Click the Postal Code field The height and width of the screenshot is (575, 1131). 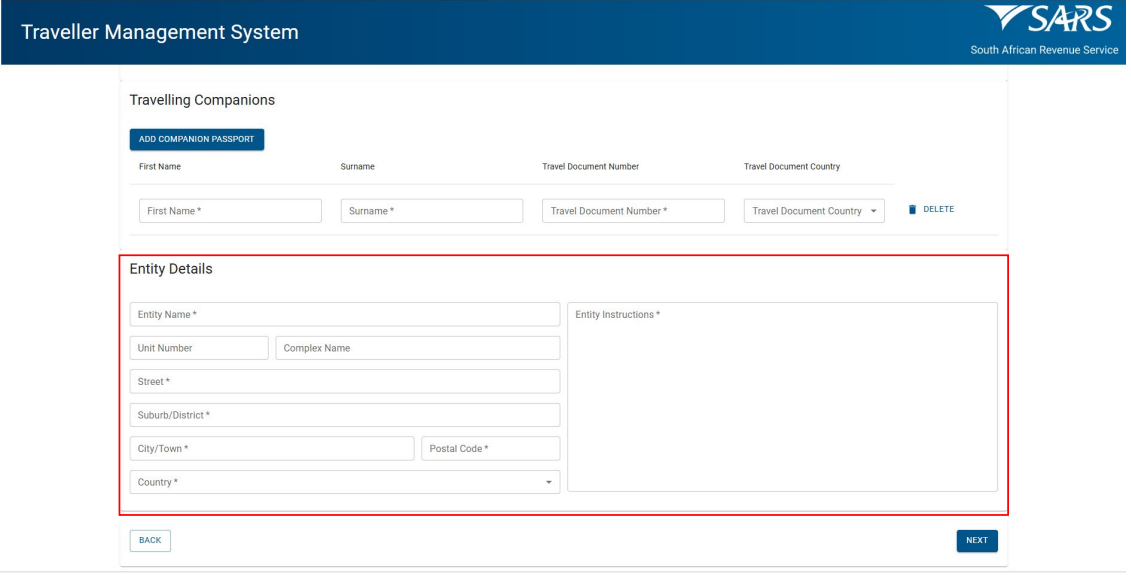click(490, 449)
